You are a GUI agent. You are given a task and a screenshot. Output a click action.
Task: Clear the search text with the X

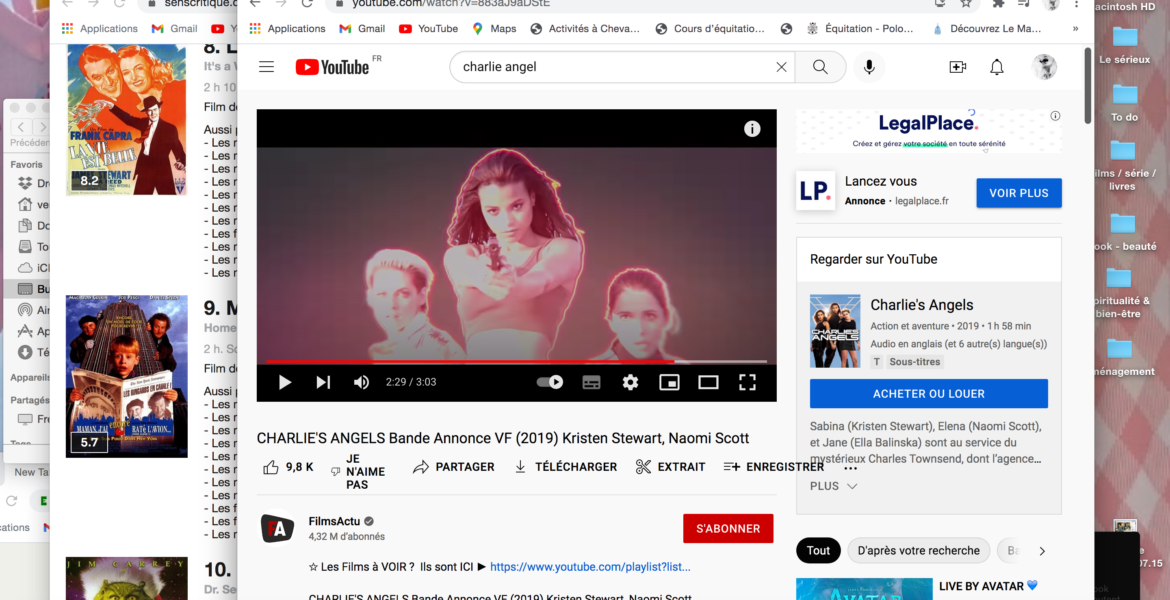point(781,67)
